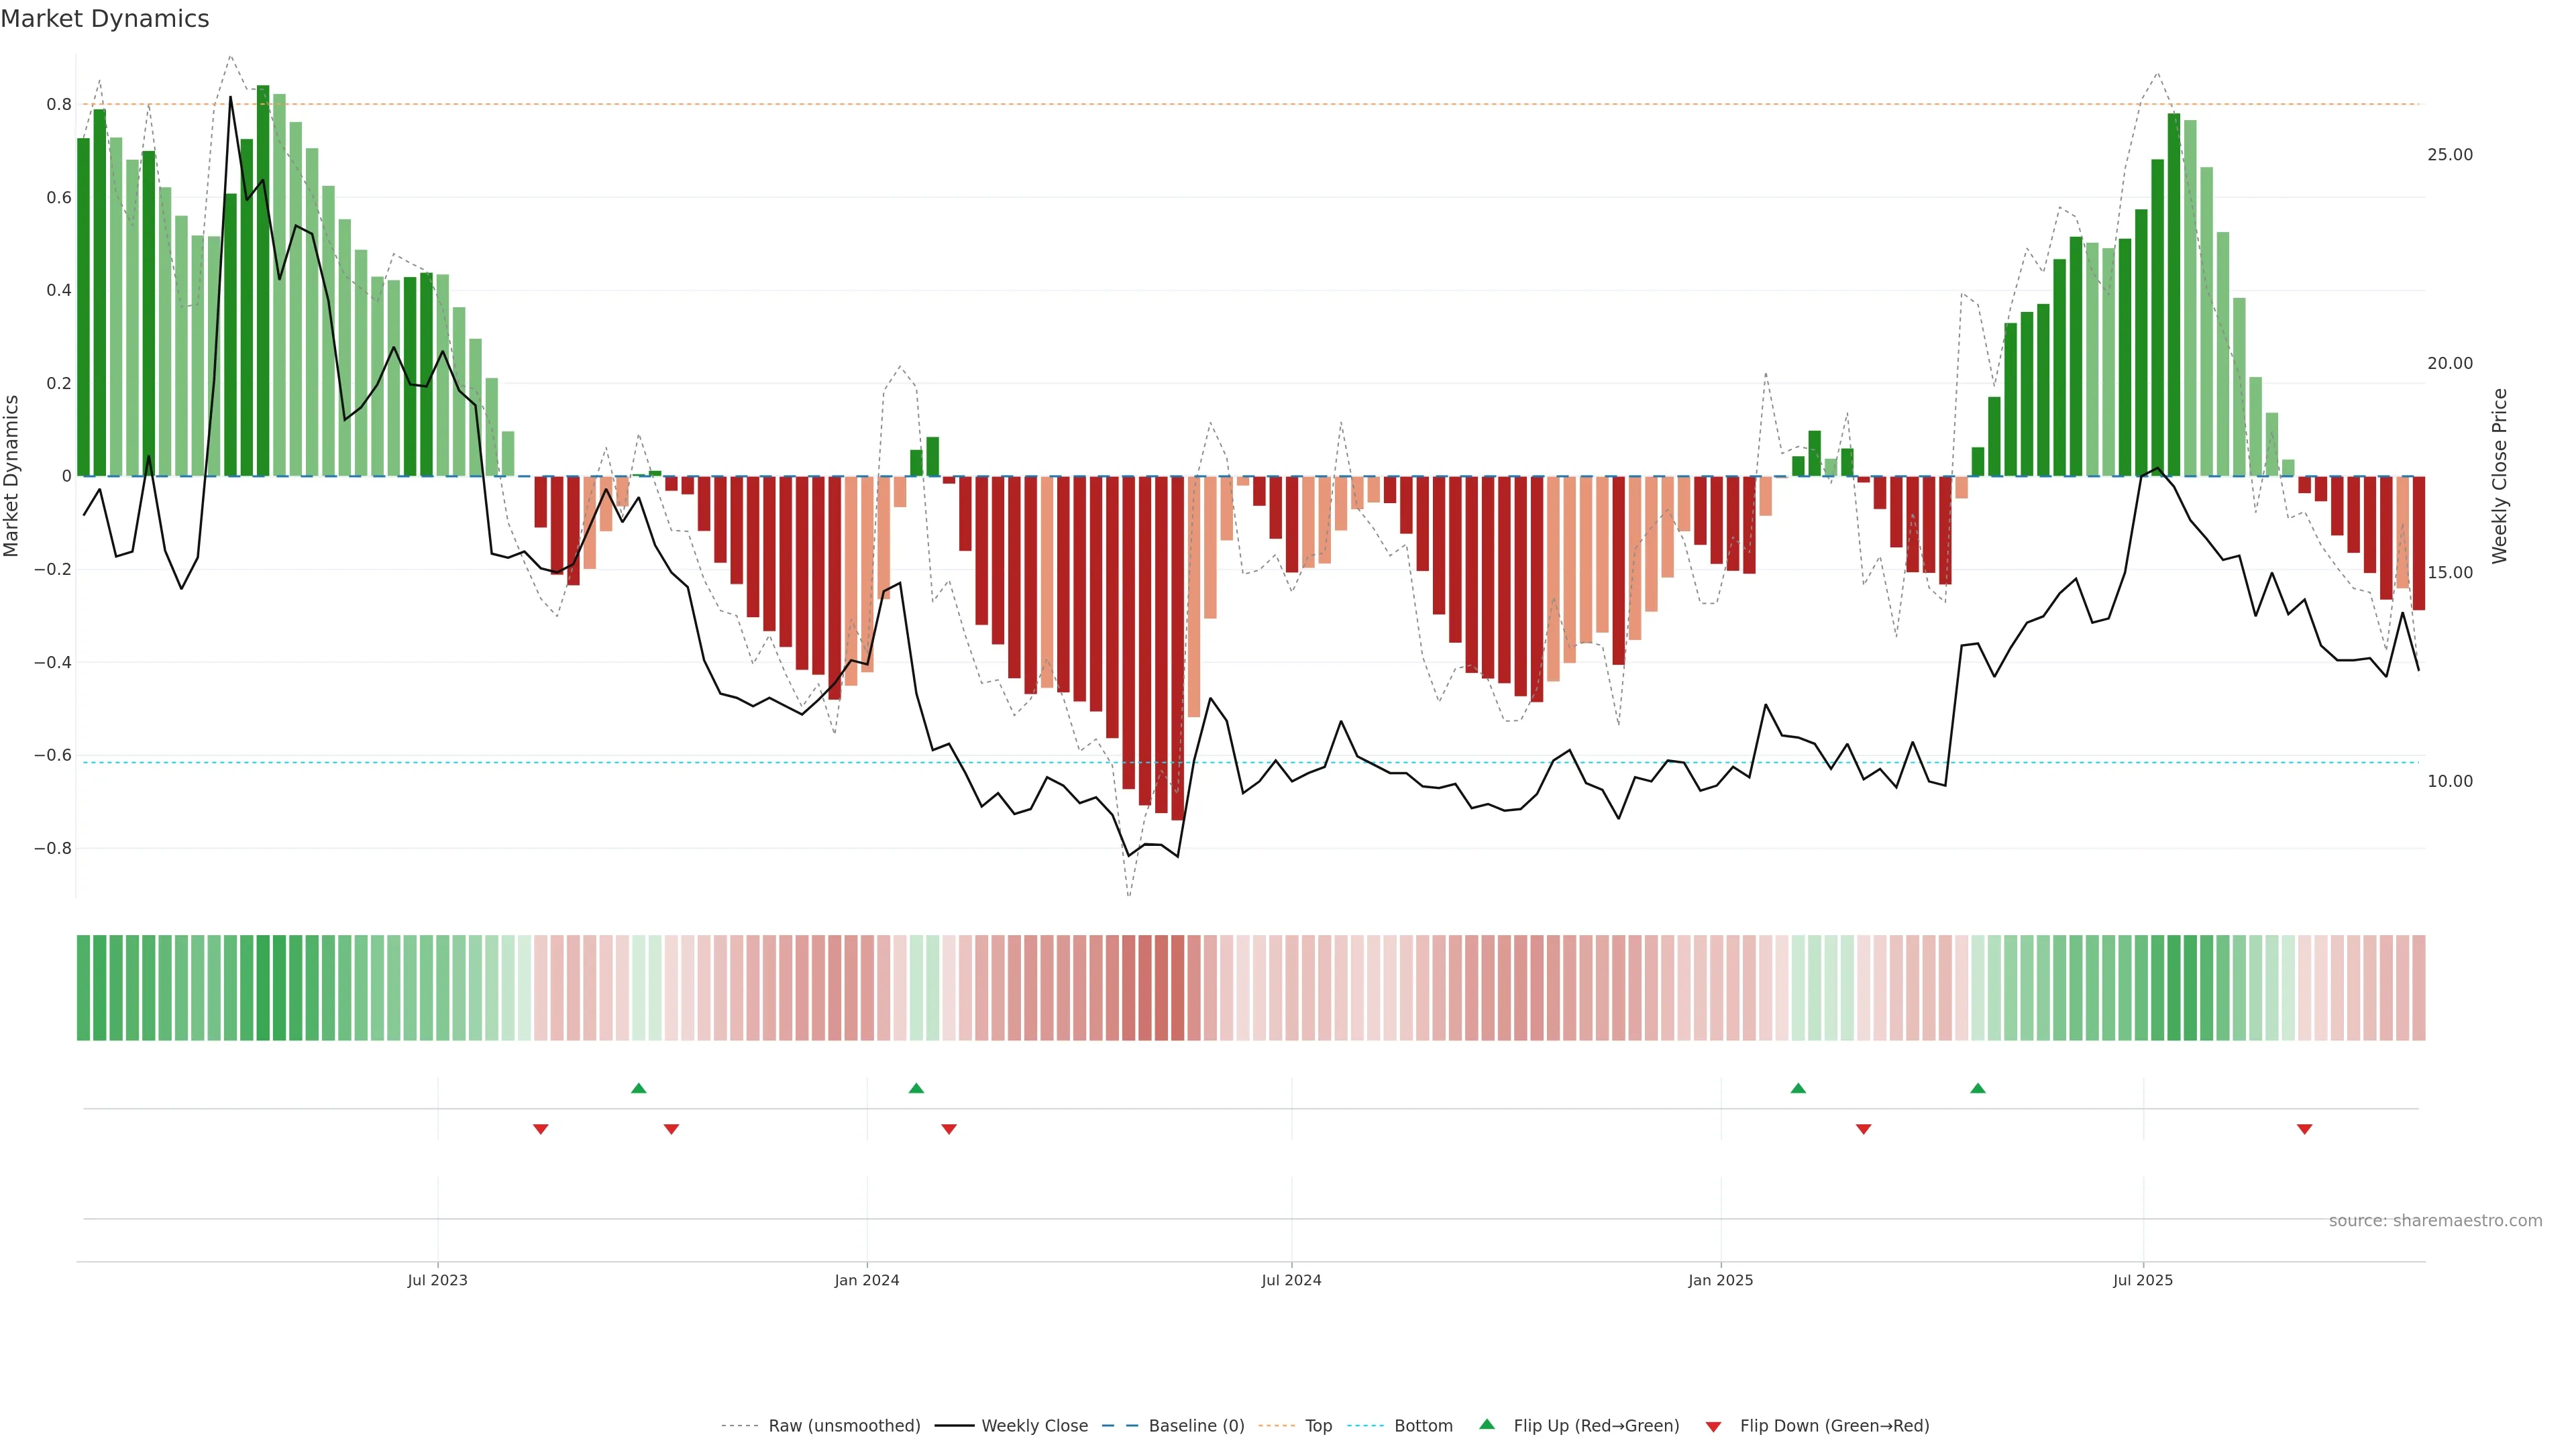Click the Market Dynamics chart title
2576x1449 pixels.
click(105, 19)
